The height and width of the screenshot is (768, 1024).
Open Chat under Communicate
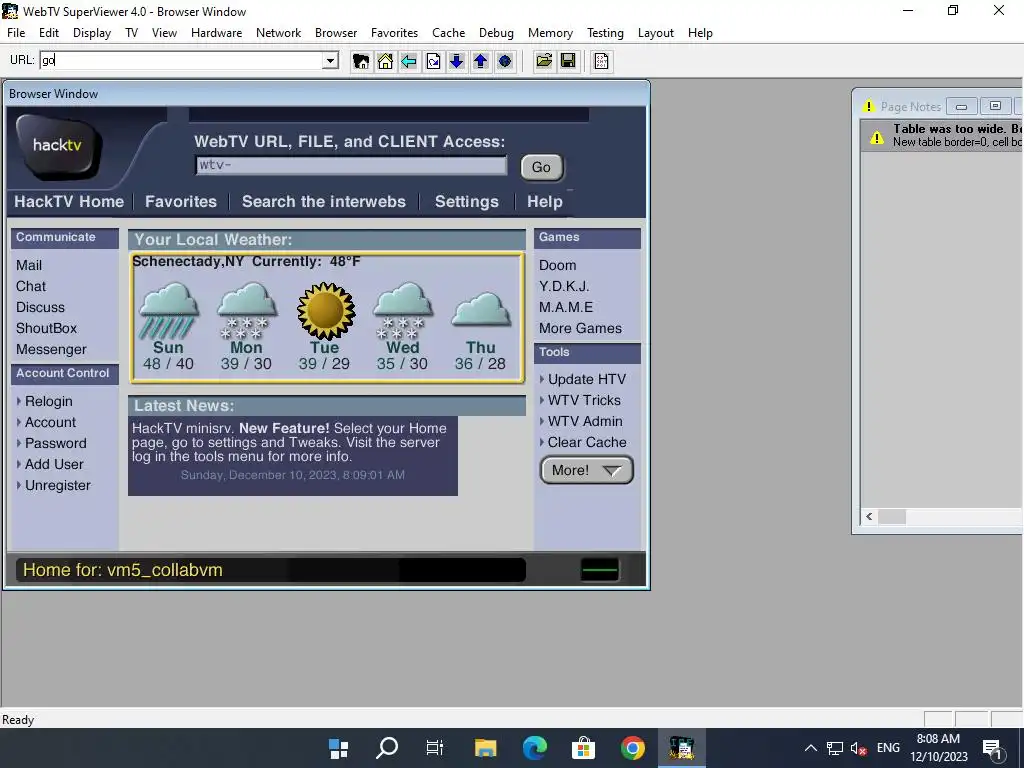31,286
